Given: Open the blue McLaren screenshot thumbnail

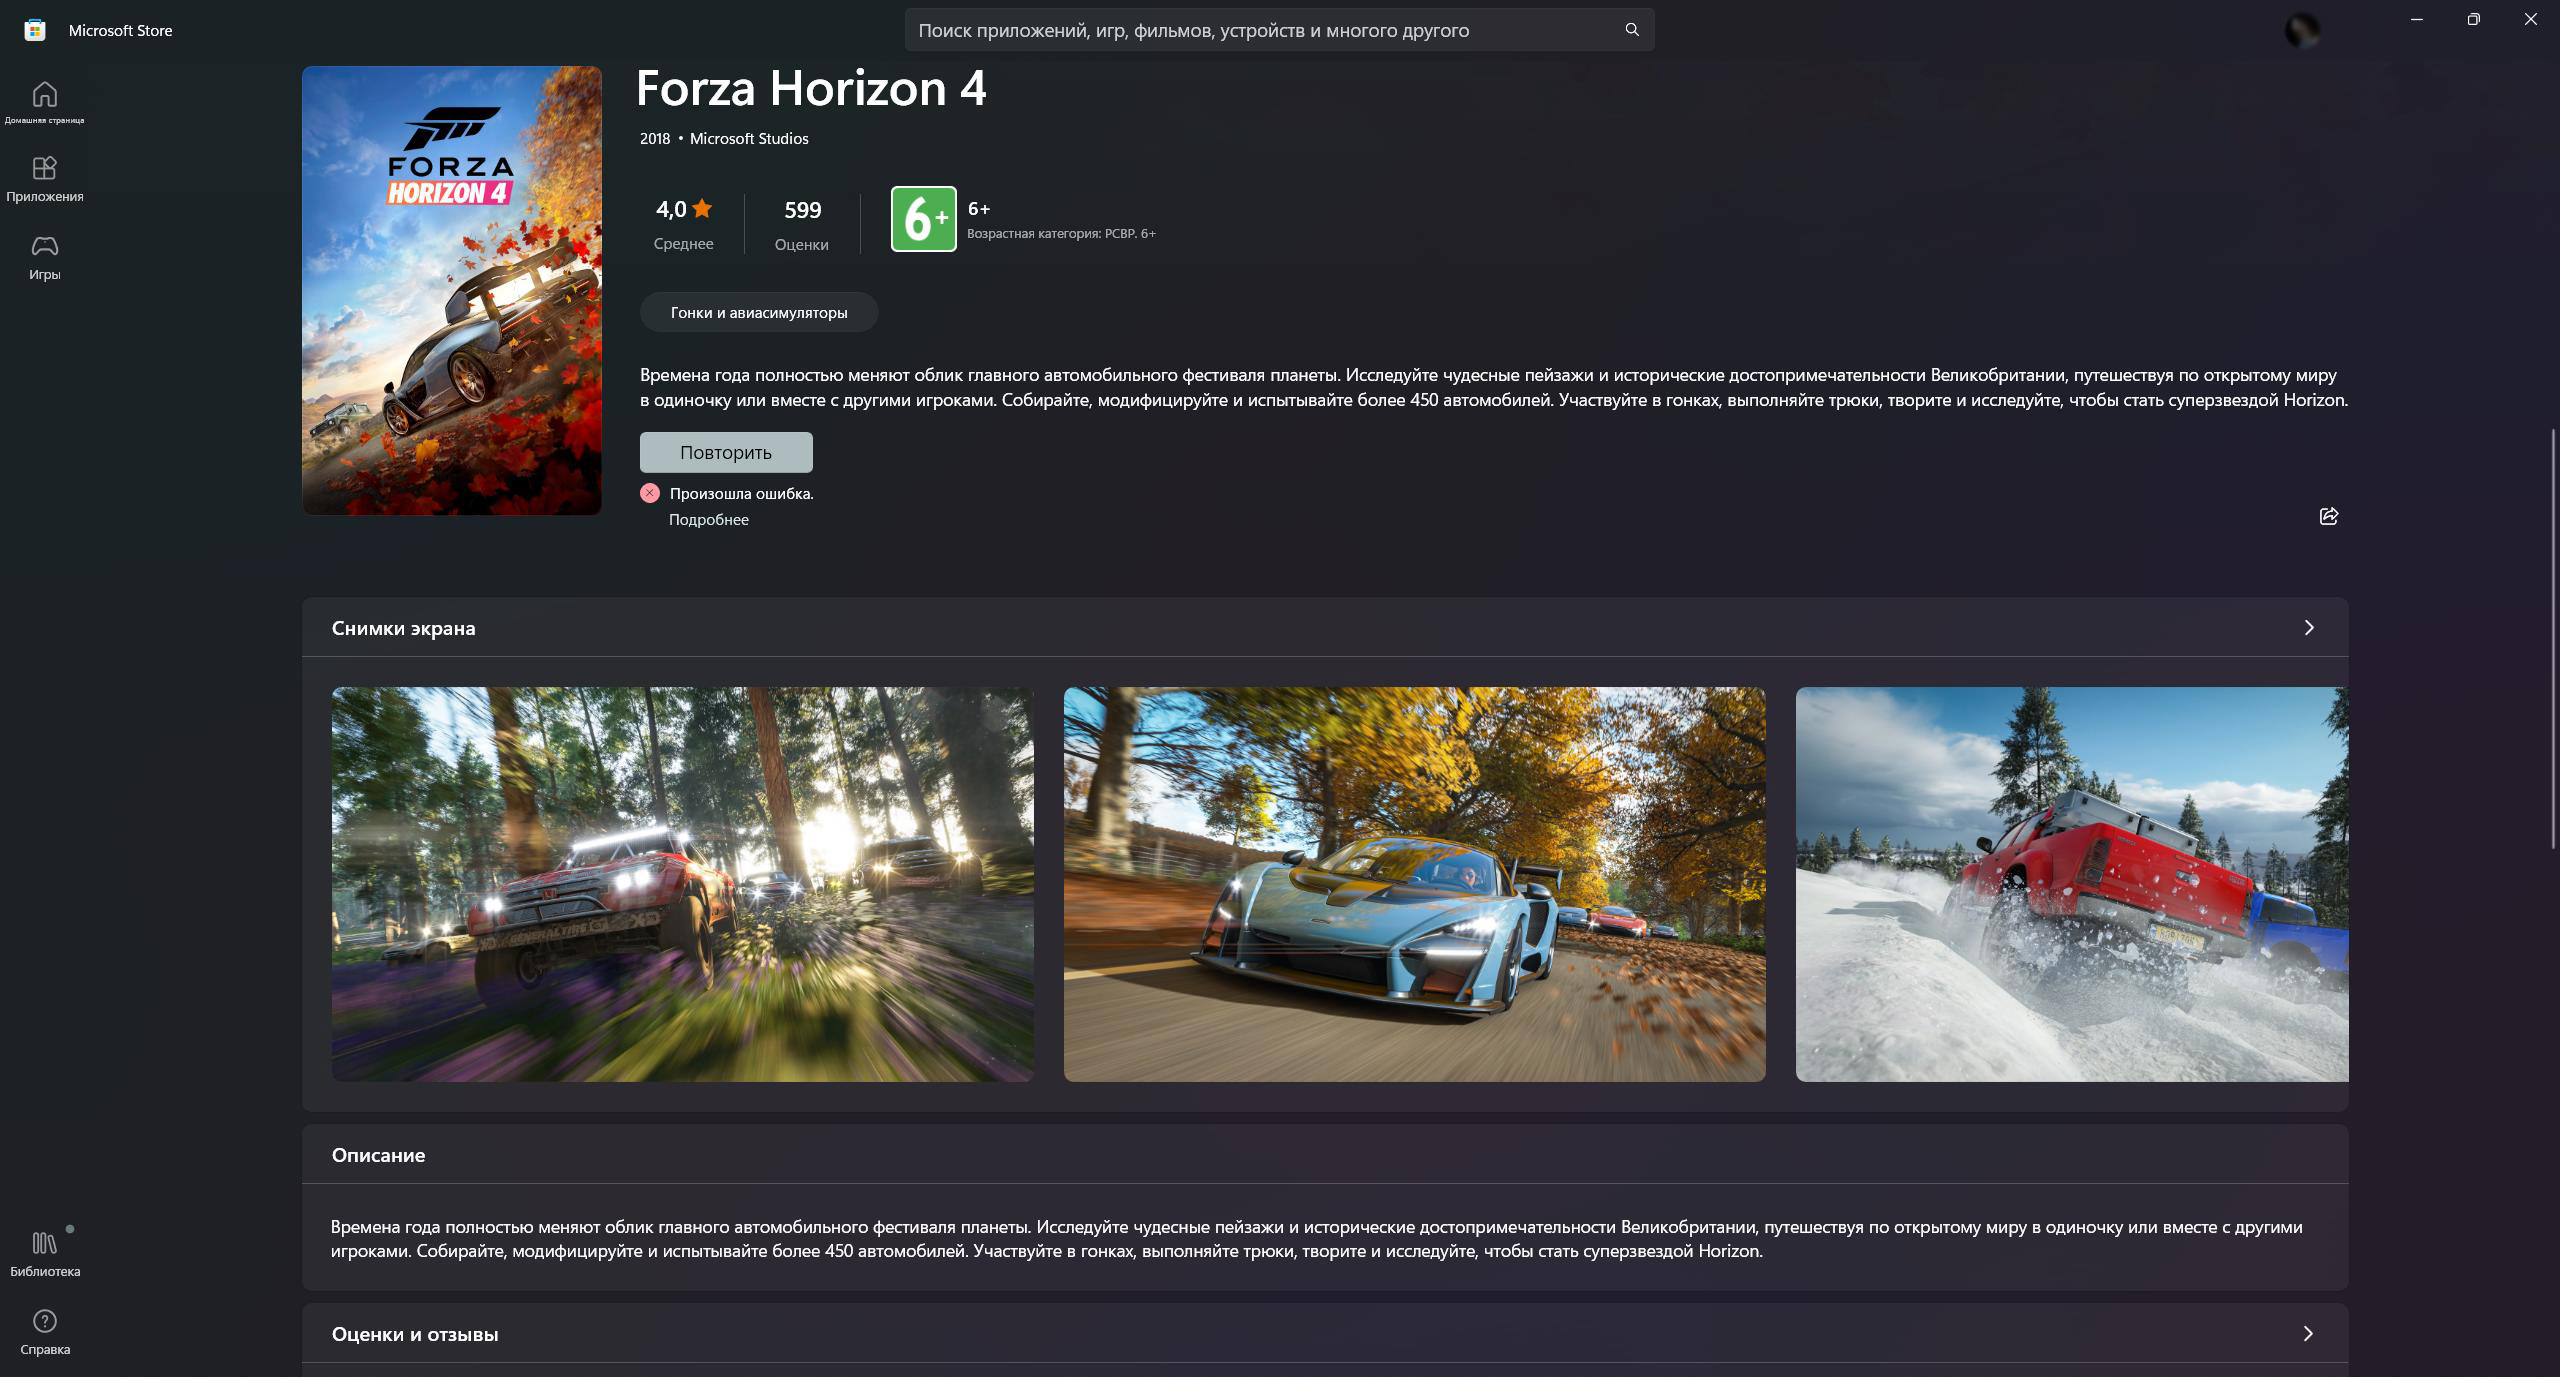Looking at the screenshot, I should coord(1414,883).
